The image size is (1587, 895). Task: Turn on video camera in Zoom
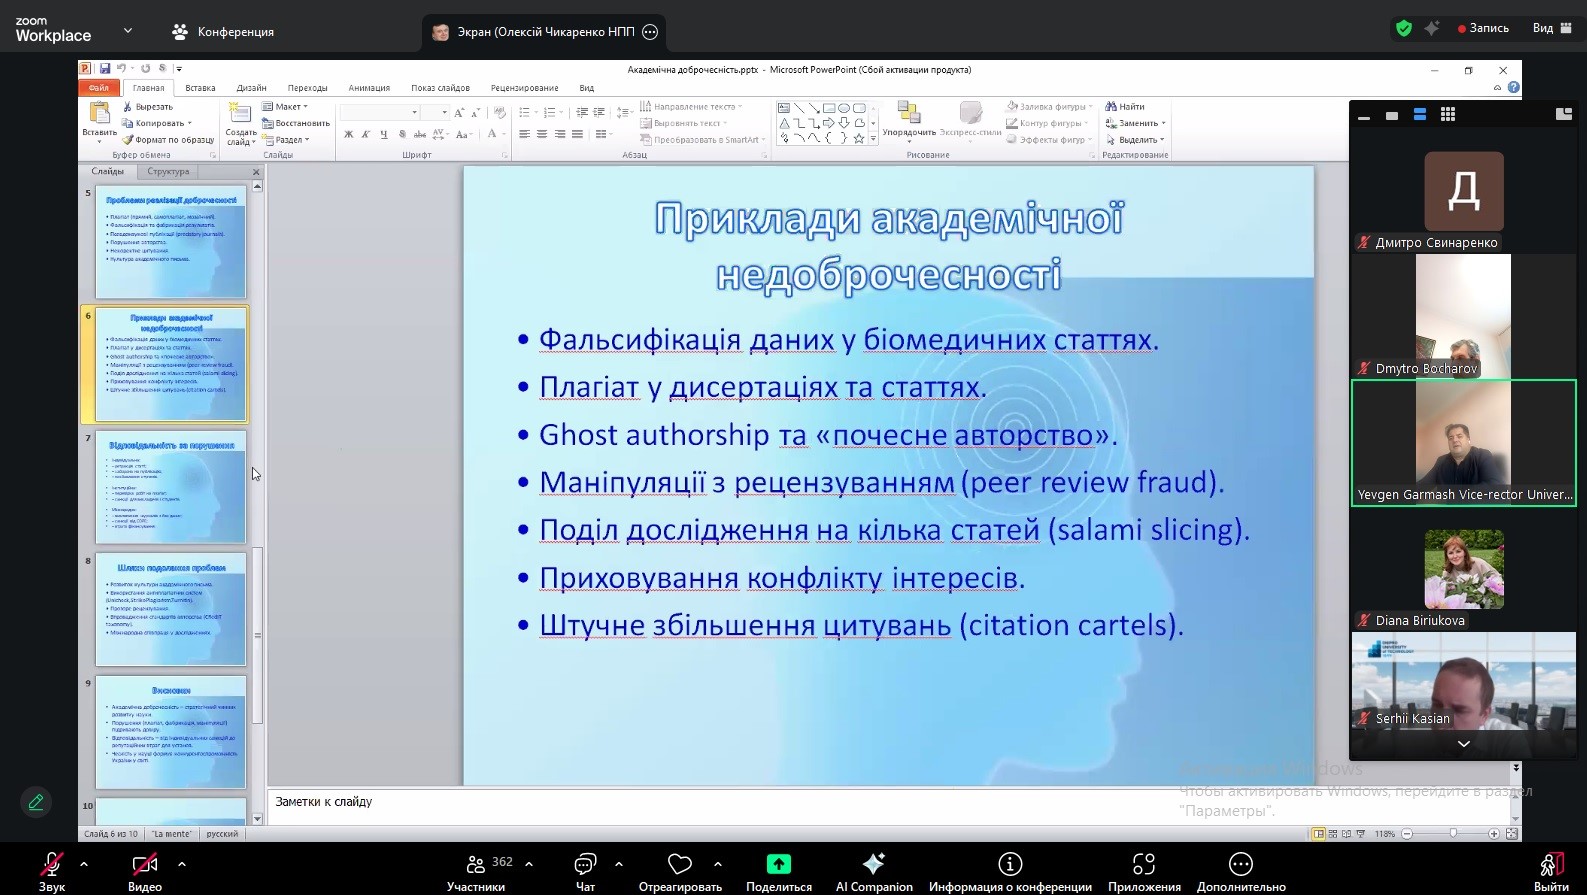[x=144, y=865]
